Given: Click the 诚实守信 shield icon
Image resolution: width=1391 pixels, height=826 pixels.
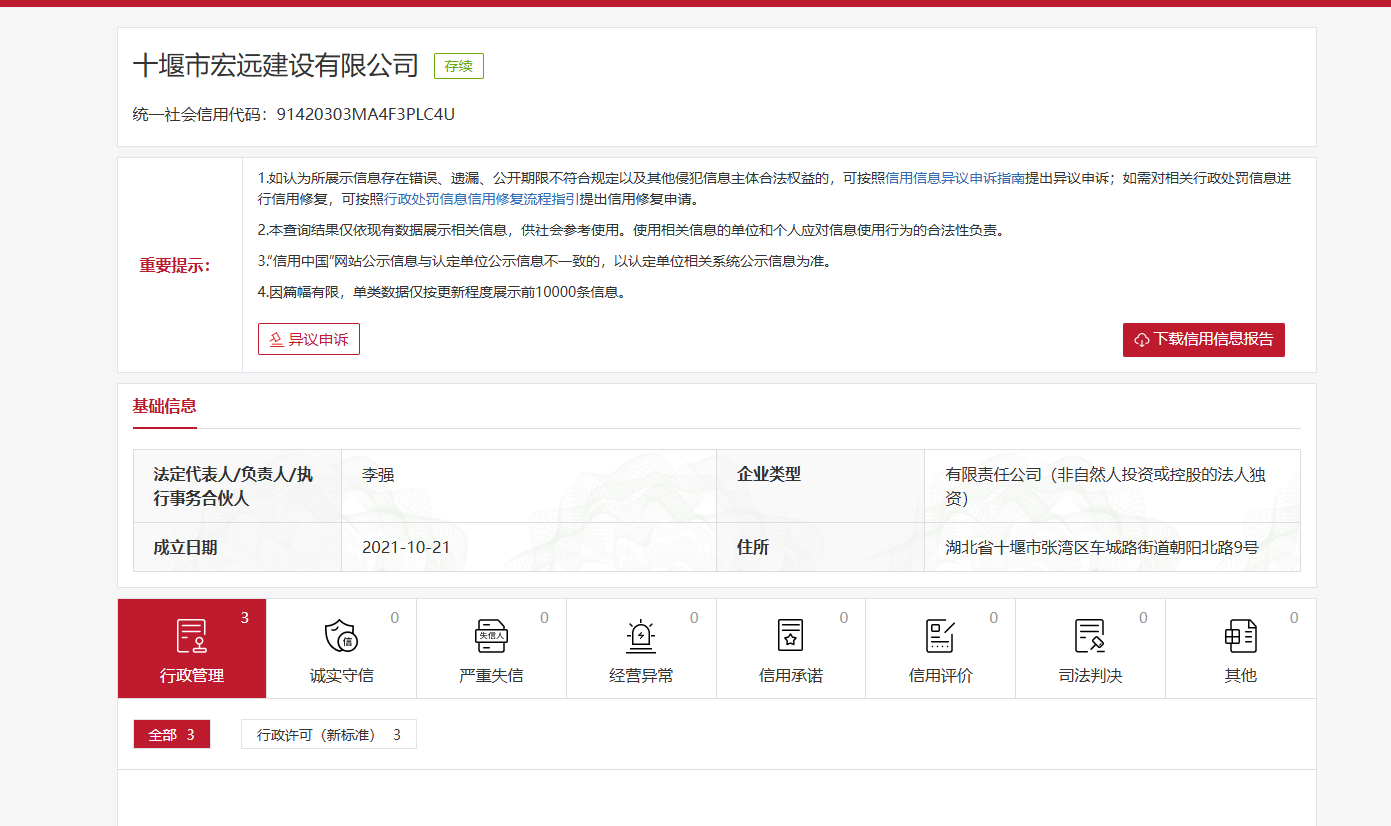Looking at the screenshot, I should tap(341, 636).
